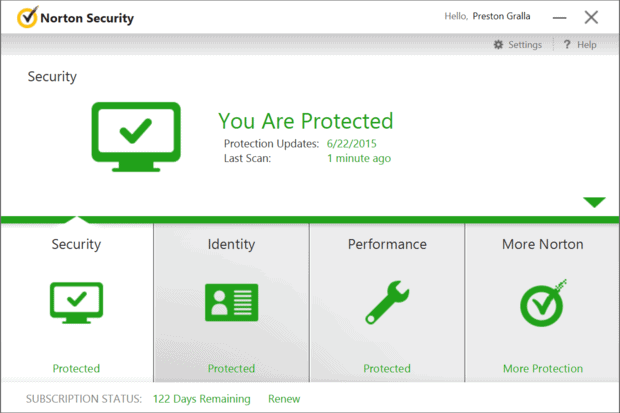Viewport: 620px width, 413px height.
Task: Click the large protected monitor icon
Action: 136,137
